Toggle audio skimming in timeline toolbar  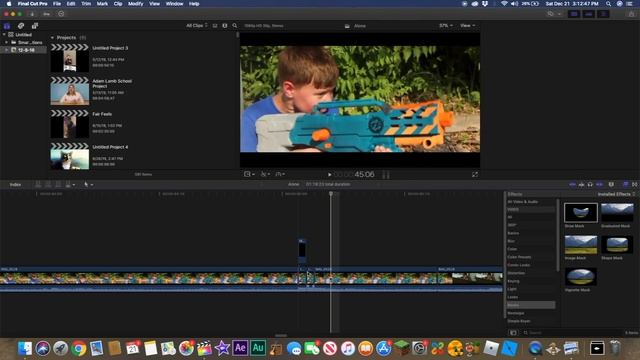pyautogui.click(x=581, y=184)
